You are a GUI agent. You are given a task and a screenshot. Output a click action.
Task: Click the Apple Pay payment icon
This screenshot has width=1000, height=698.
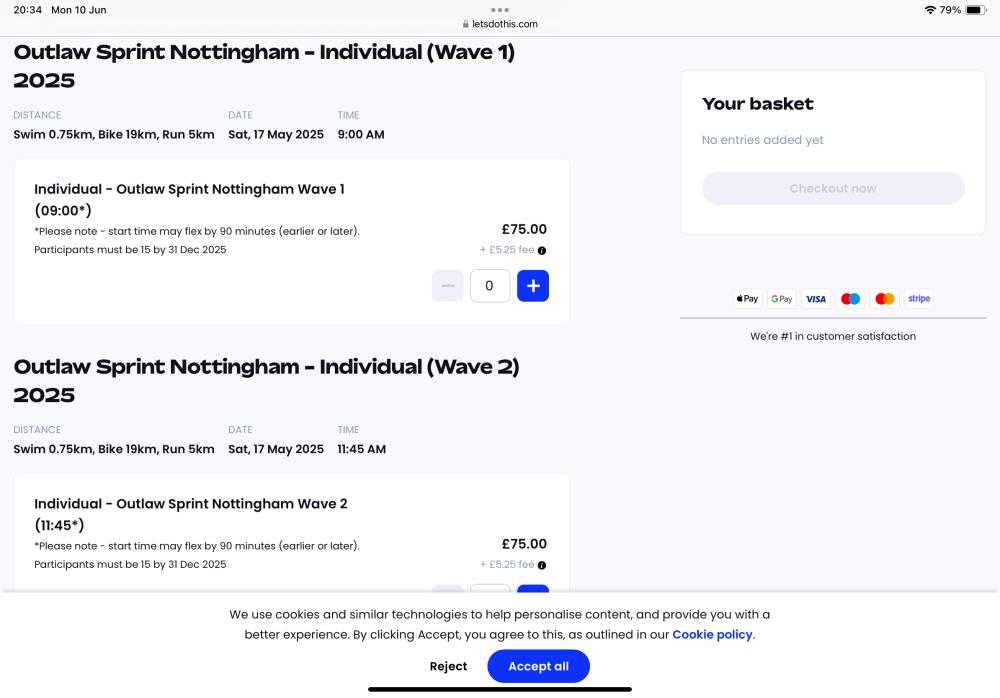click(x=747, y=299)
